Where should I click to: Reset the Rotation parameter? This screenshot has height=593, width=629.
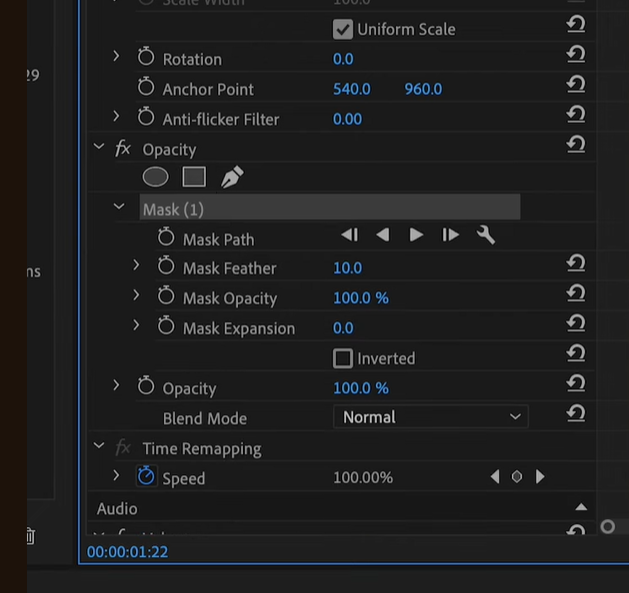[x=576, y=54]
